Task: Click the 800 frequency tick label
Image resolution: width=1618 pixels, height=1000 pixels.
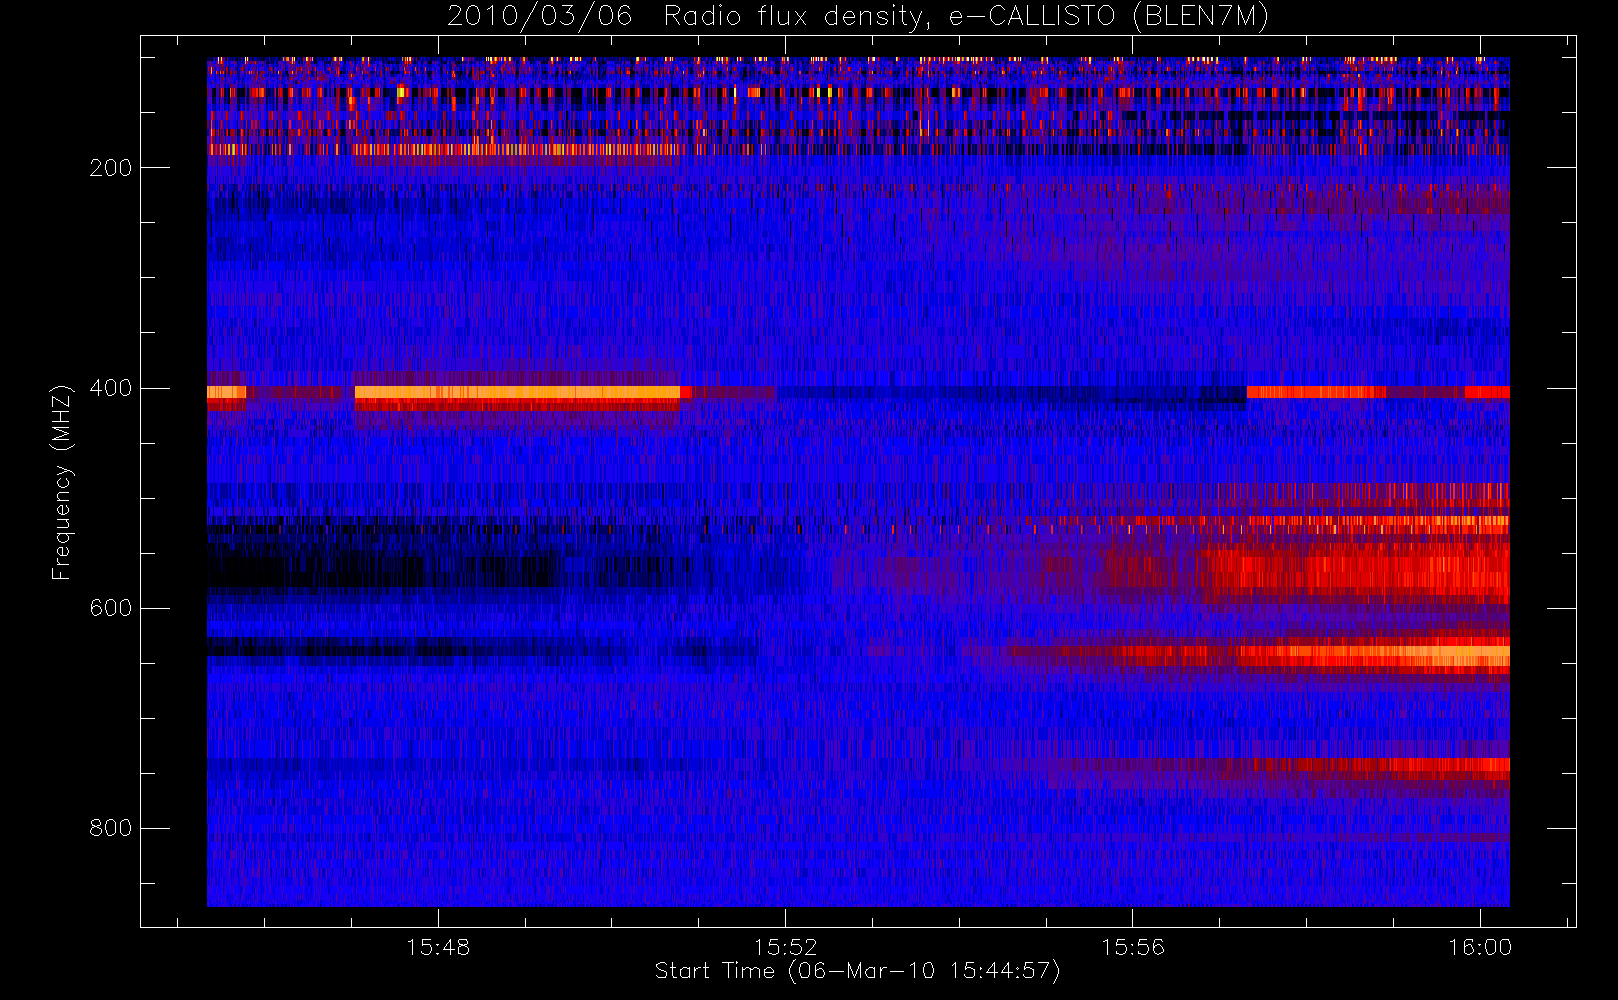Action: click(111, 828)
